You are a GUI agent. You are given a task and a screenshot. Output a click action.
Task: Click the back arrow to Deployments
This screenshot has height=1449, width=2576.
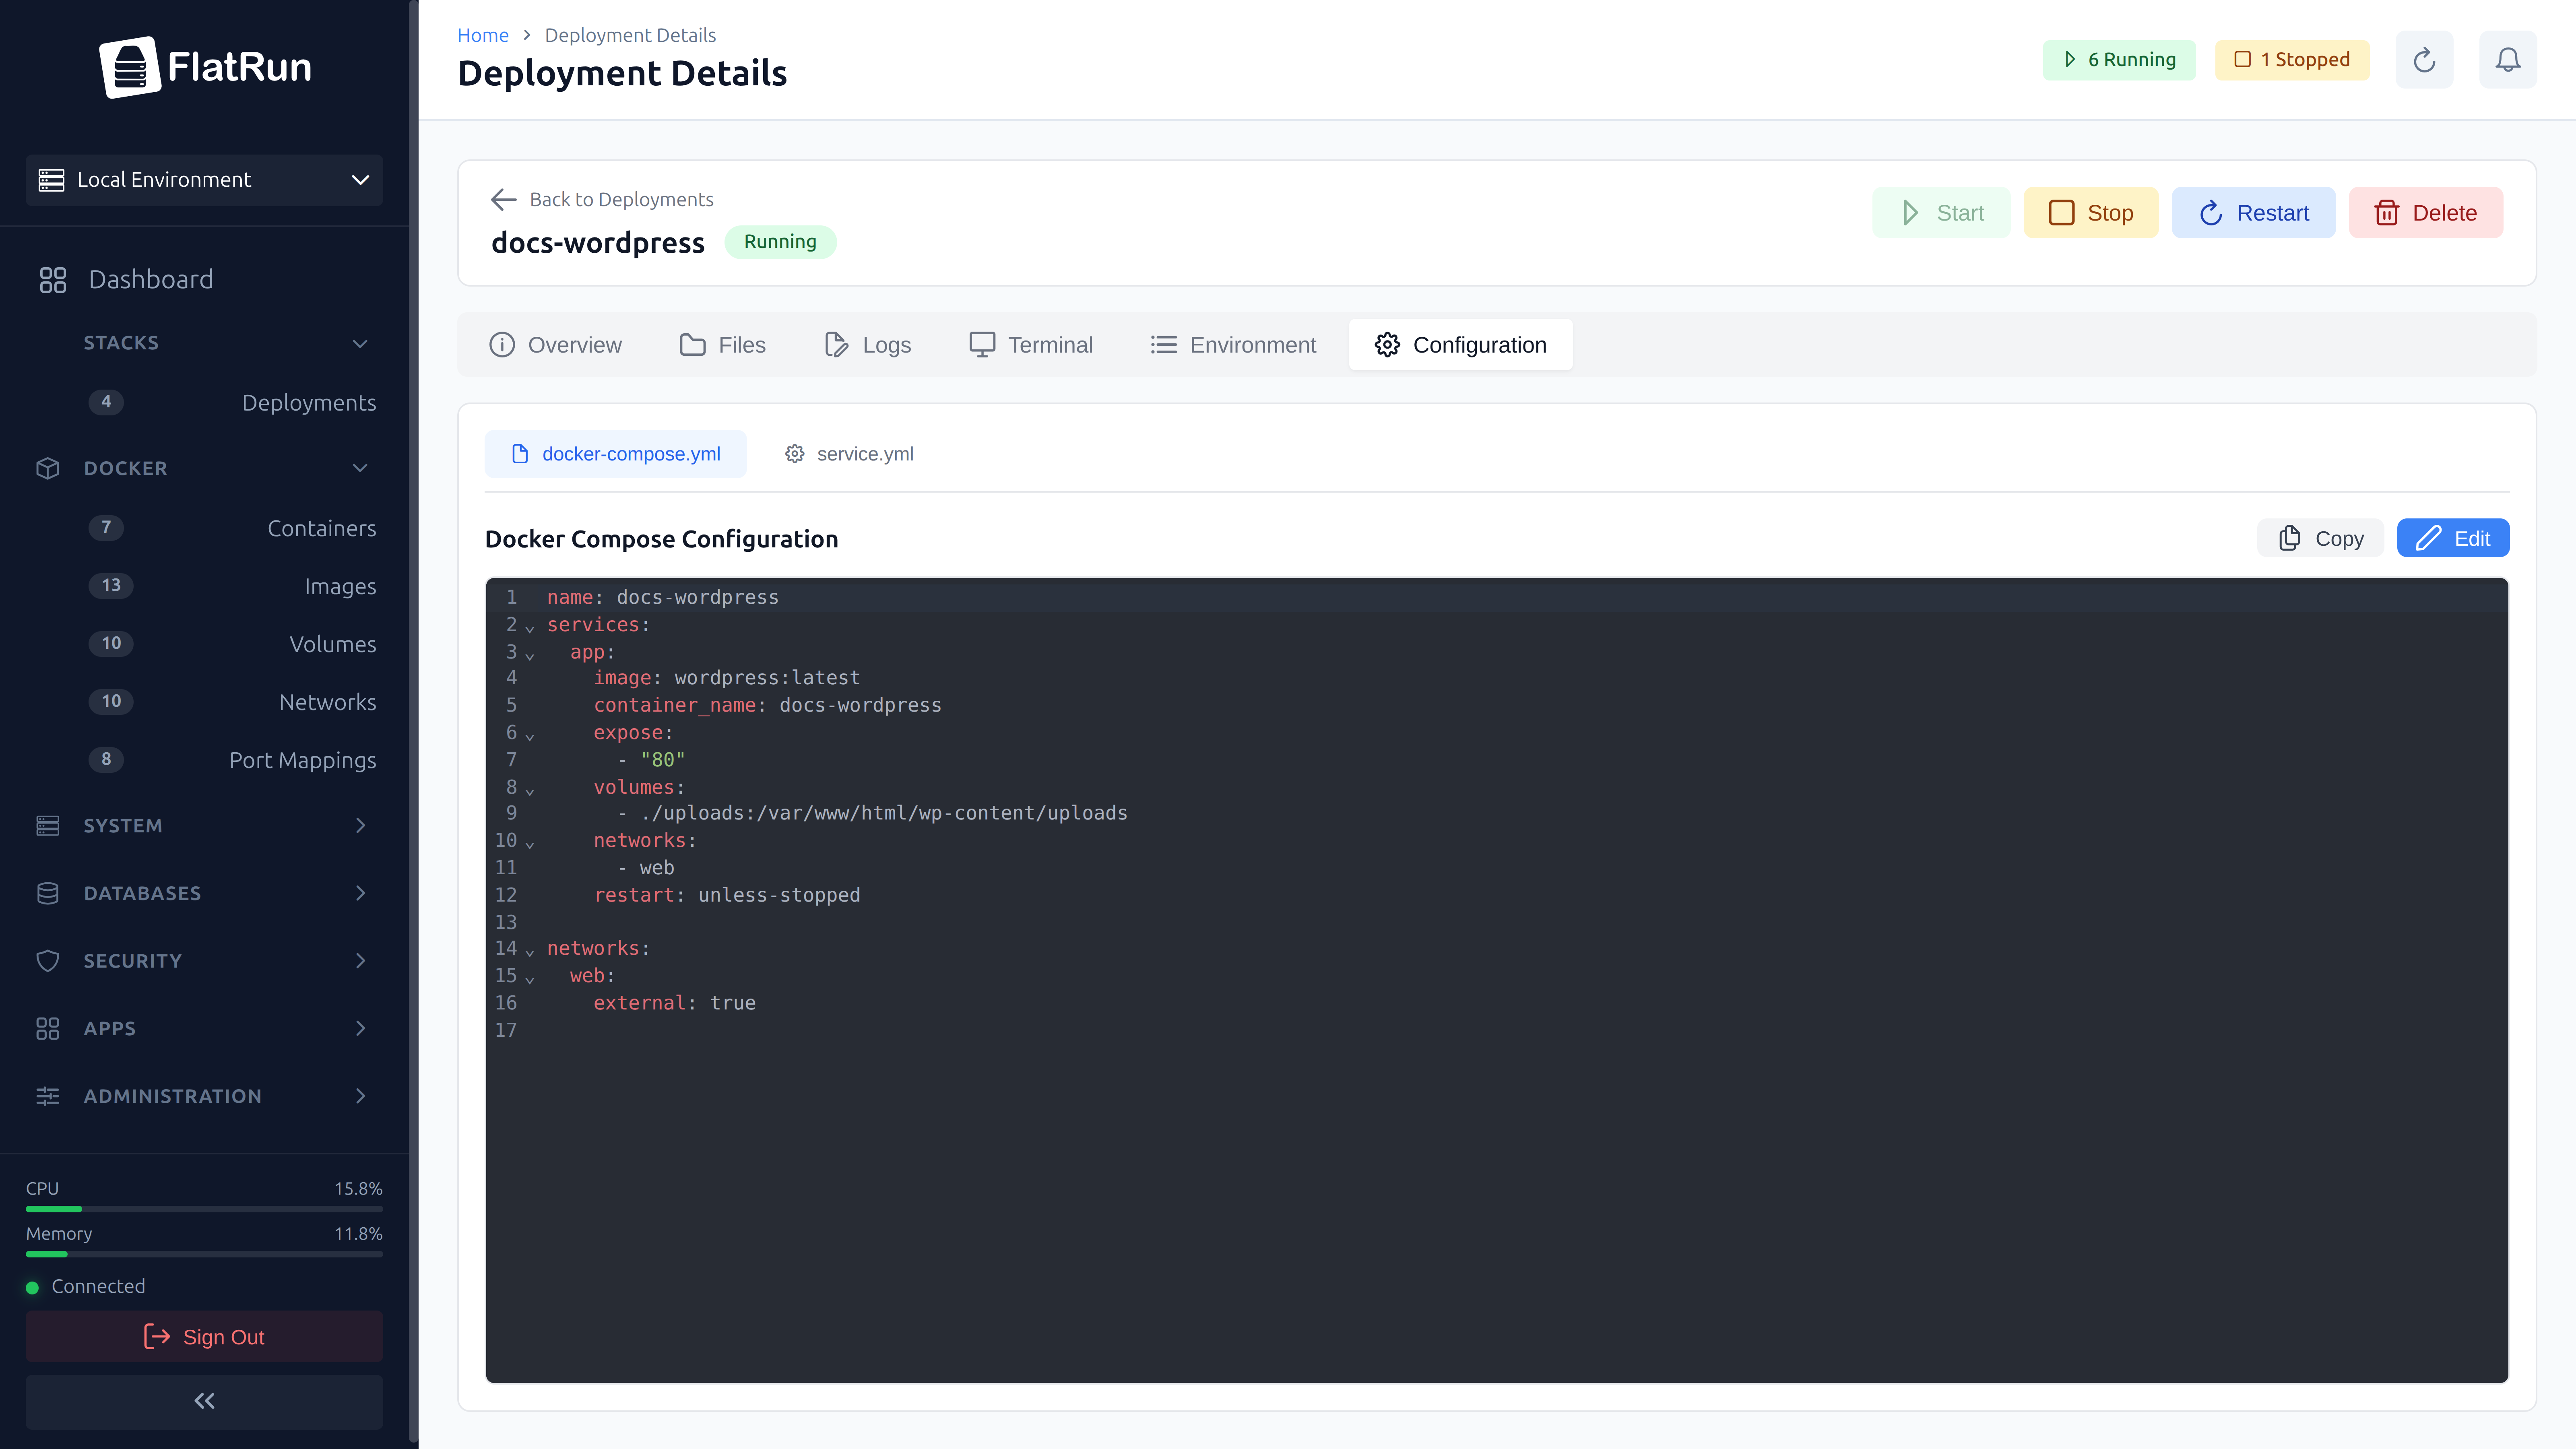(x=504, y=199)
